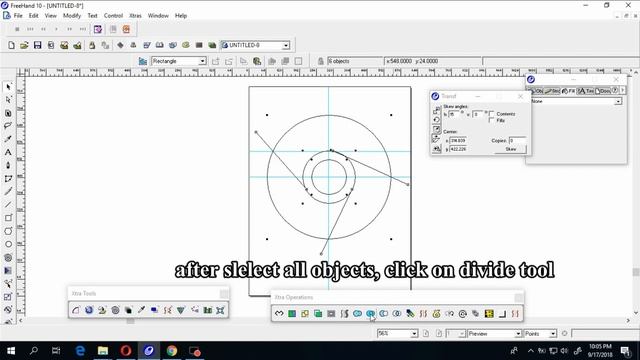Open the Modify menu
The width and height of the screenshot is (640, 360).
(x=72, y=16)
